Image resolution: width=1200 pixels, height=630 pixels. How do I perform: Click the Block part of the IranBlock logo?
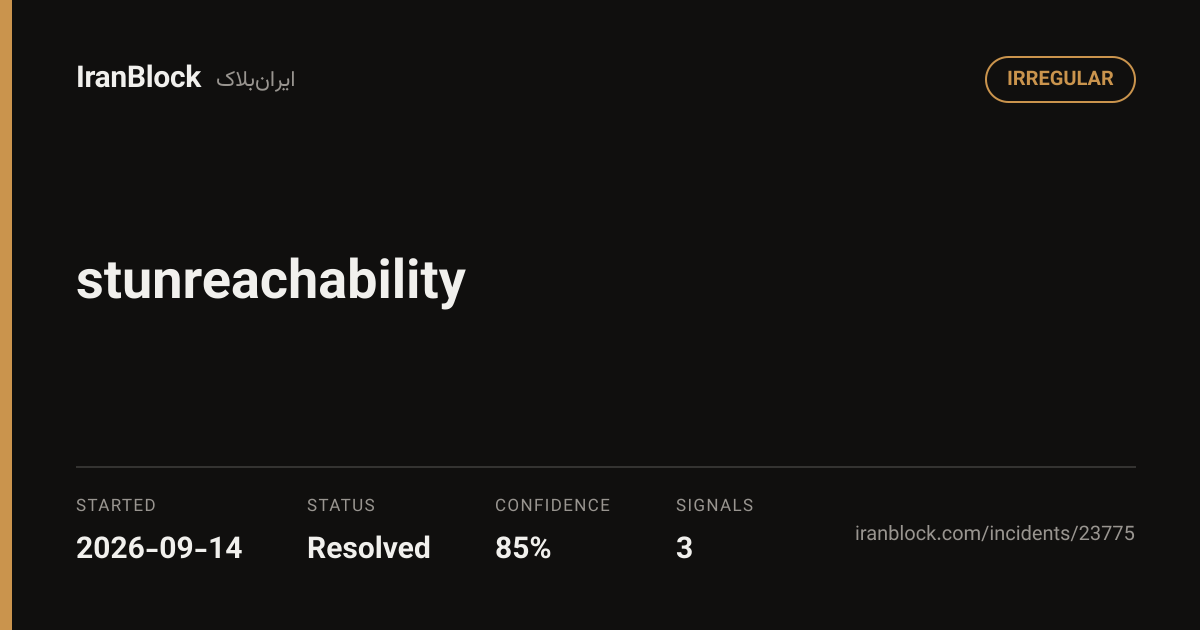pyautogui.click(x=169, y=78)
